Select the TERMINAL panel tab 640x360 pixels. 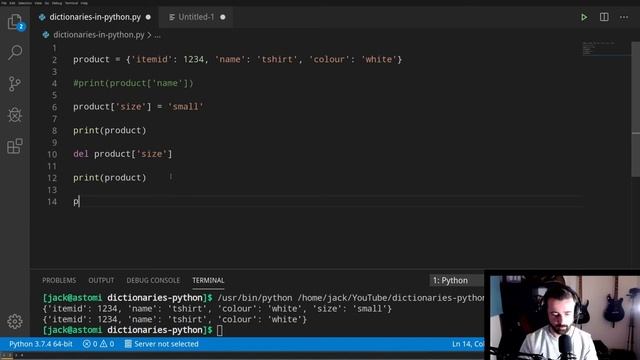coord(208,280)
